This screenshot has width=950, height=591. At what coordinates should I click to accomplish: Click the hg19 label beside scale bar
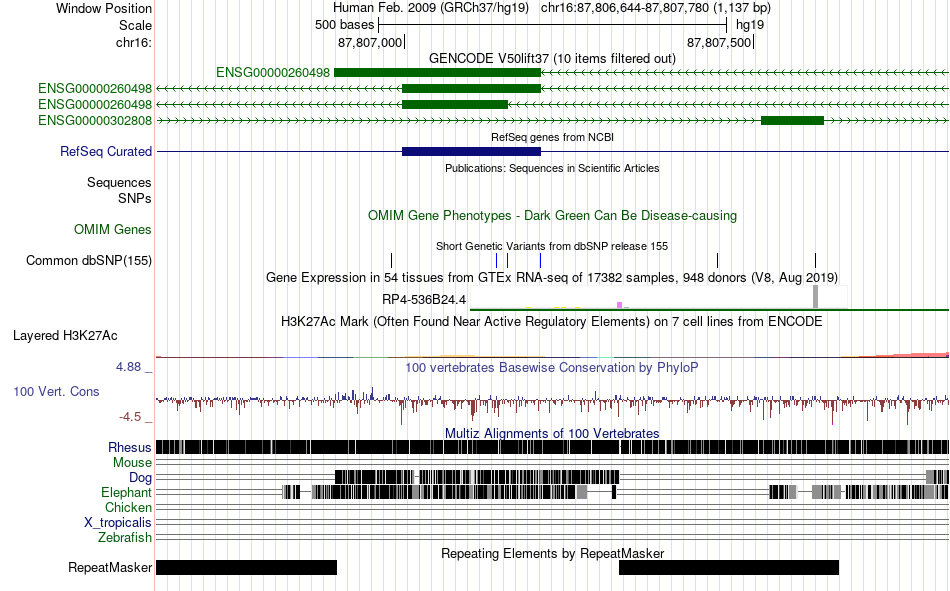pyautogui.click(x=750, y=25)
